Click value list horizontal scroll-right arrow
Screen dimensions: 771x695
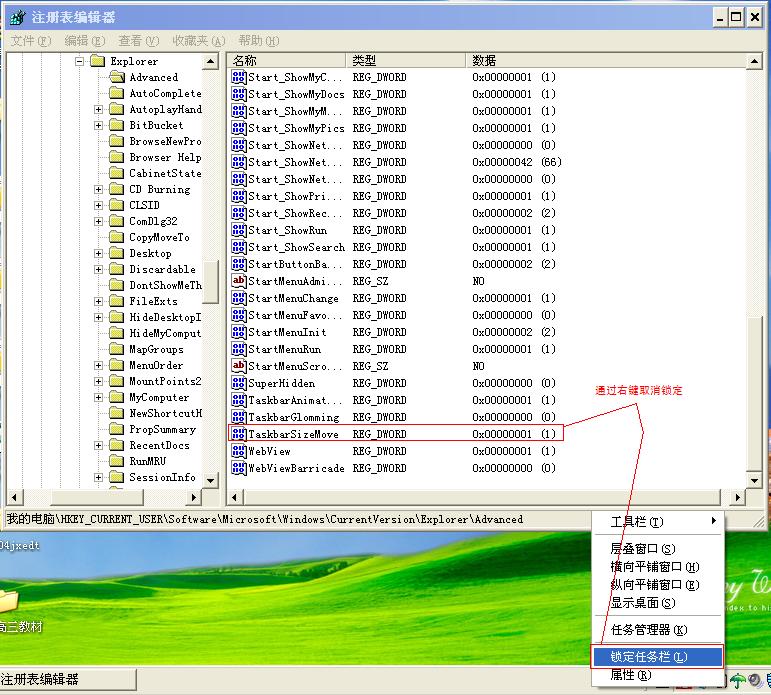point(737,497)
